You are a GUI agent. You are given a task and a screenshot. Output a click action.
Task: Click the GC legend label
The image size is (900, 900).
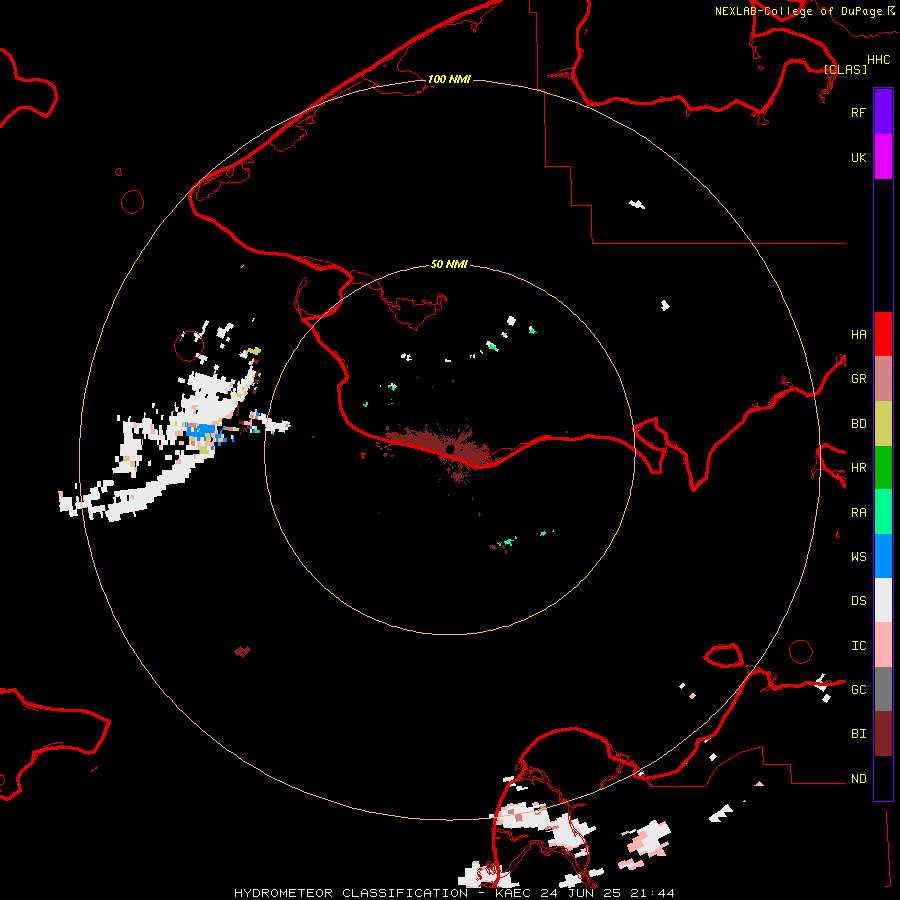[858, 689]
